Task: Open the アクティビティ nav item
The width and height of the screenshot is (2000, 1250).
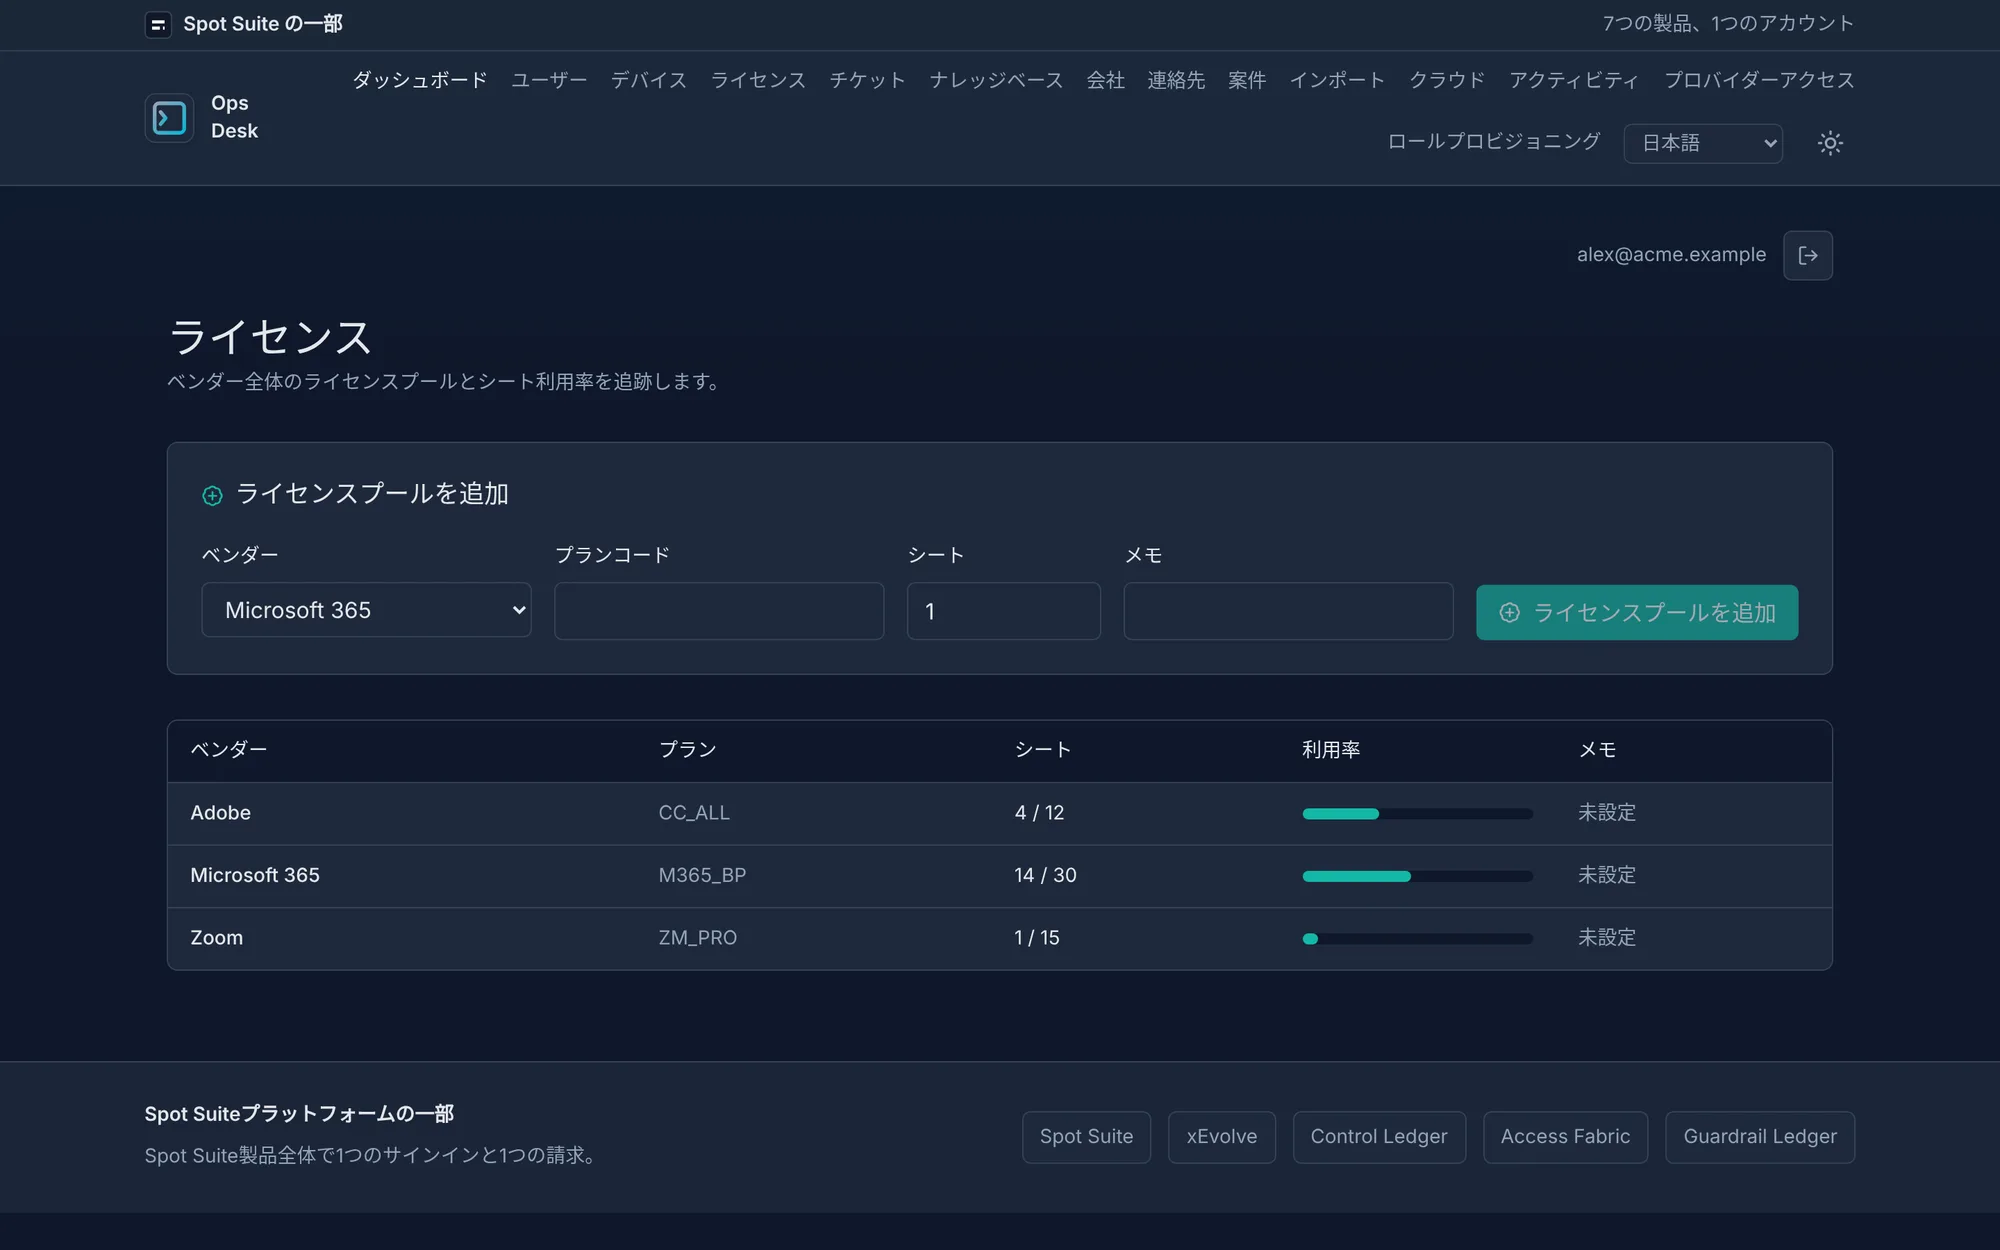Action: tap(1574, 80)
